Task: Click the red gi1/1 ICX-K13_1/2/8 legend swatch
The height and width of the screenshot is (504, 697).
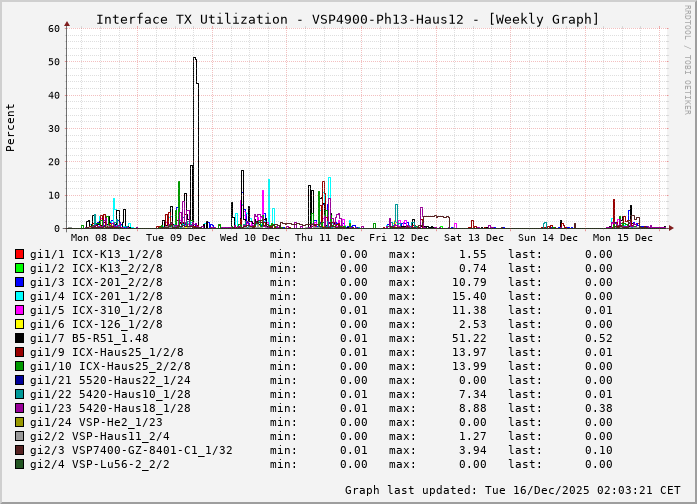Action: pos(19,255)
